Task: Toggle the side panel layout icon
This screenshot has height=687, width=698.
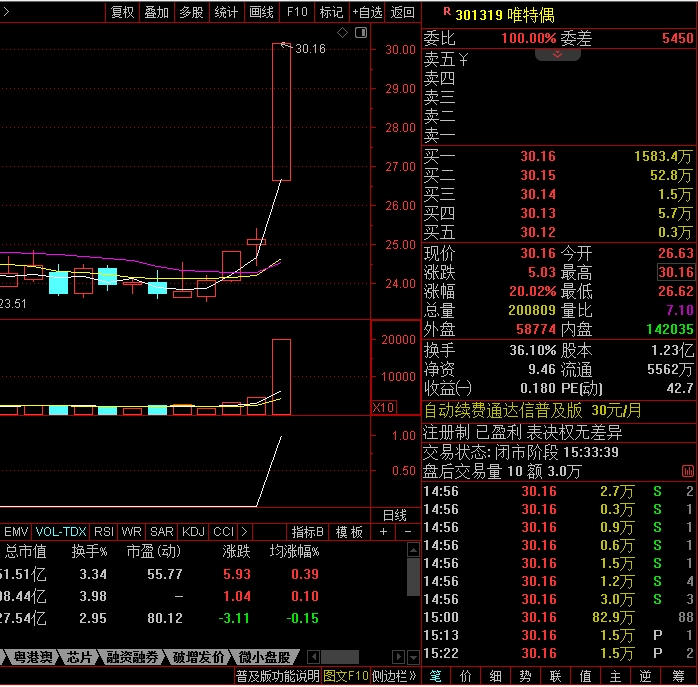Action: [361, 33]
